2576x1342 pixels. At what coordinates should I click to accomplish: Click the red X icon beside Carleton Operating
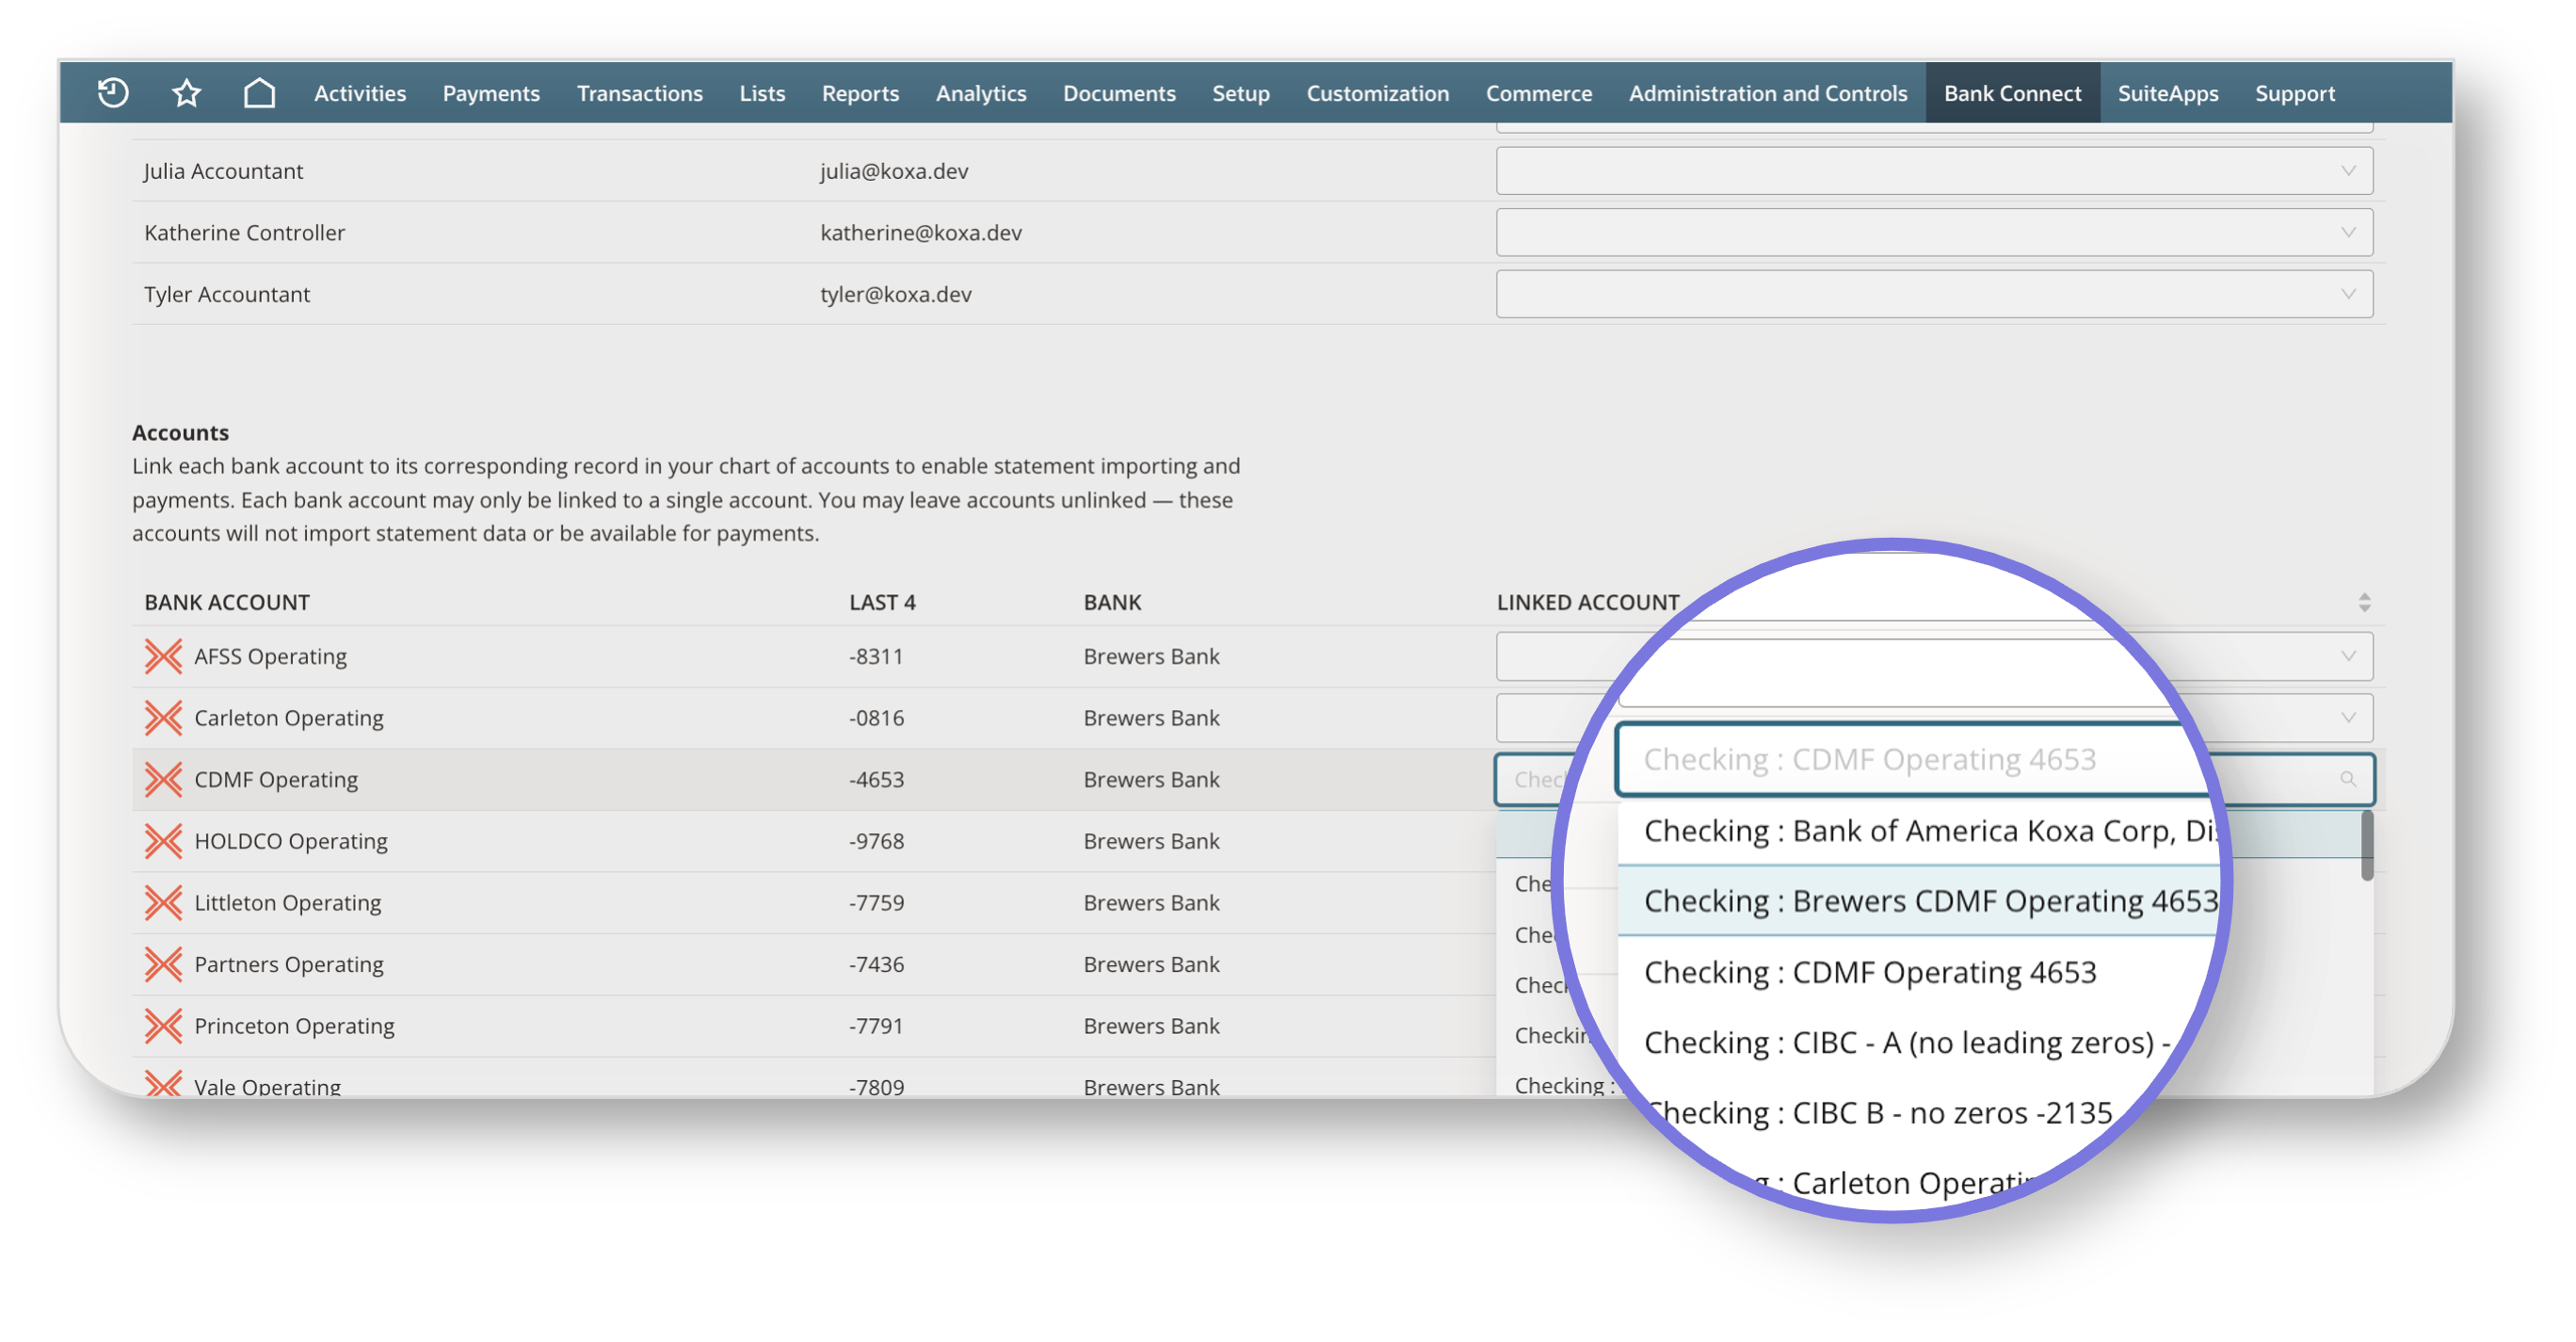tap(163, 718)
